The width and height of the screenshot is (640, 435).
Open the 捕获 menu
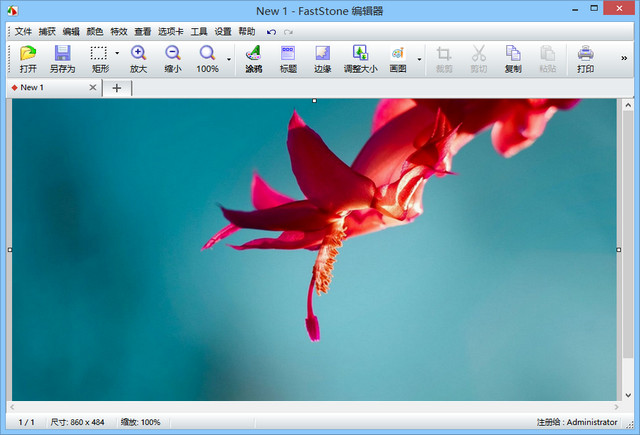pos(47,31)
